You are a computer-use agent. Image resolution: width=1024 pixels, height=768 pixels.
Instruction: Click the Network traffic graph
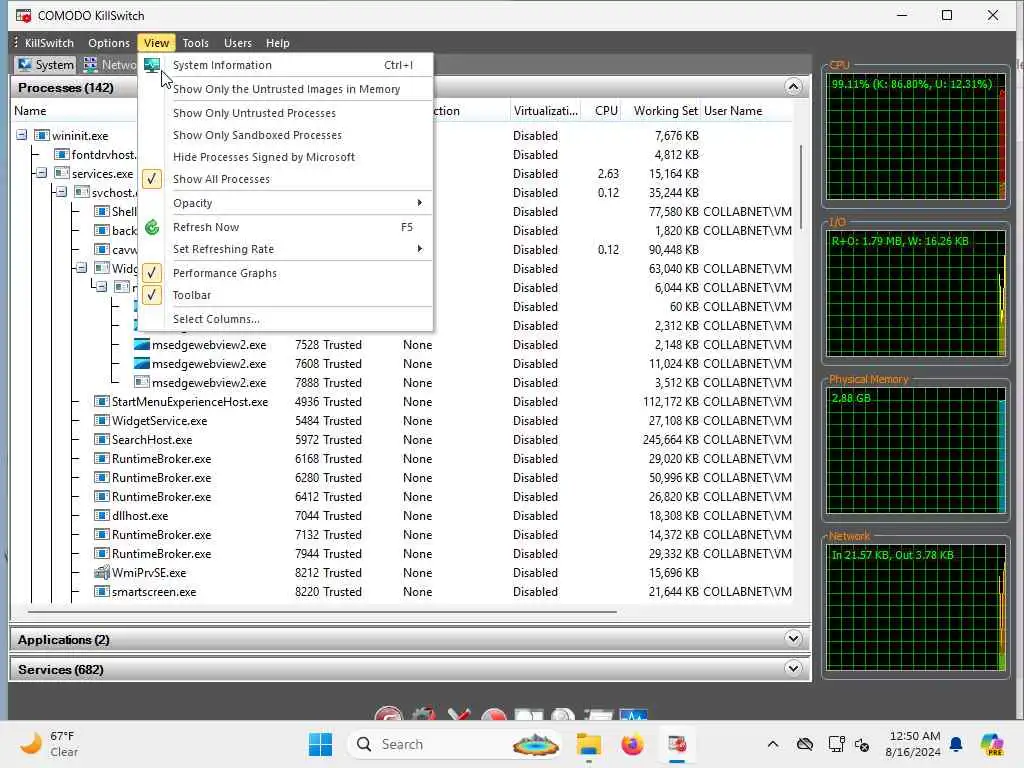point(916,607)
